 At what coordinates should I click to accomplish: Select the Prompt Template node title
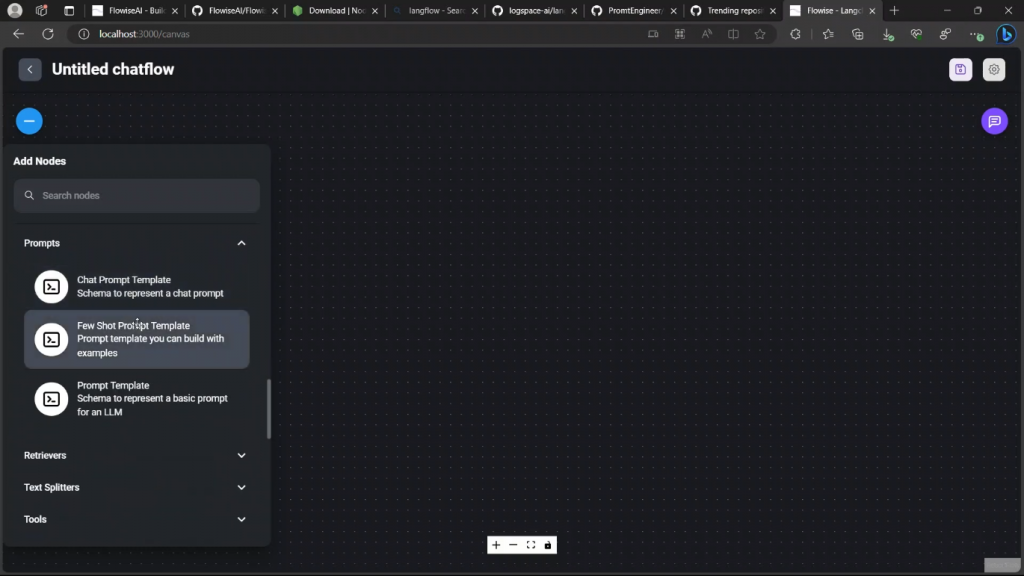click(x=113, y=385)
